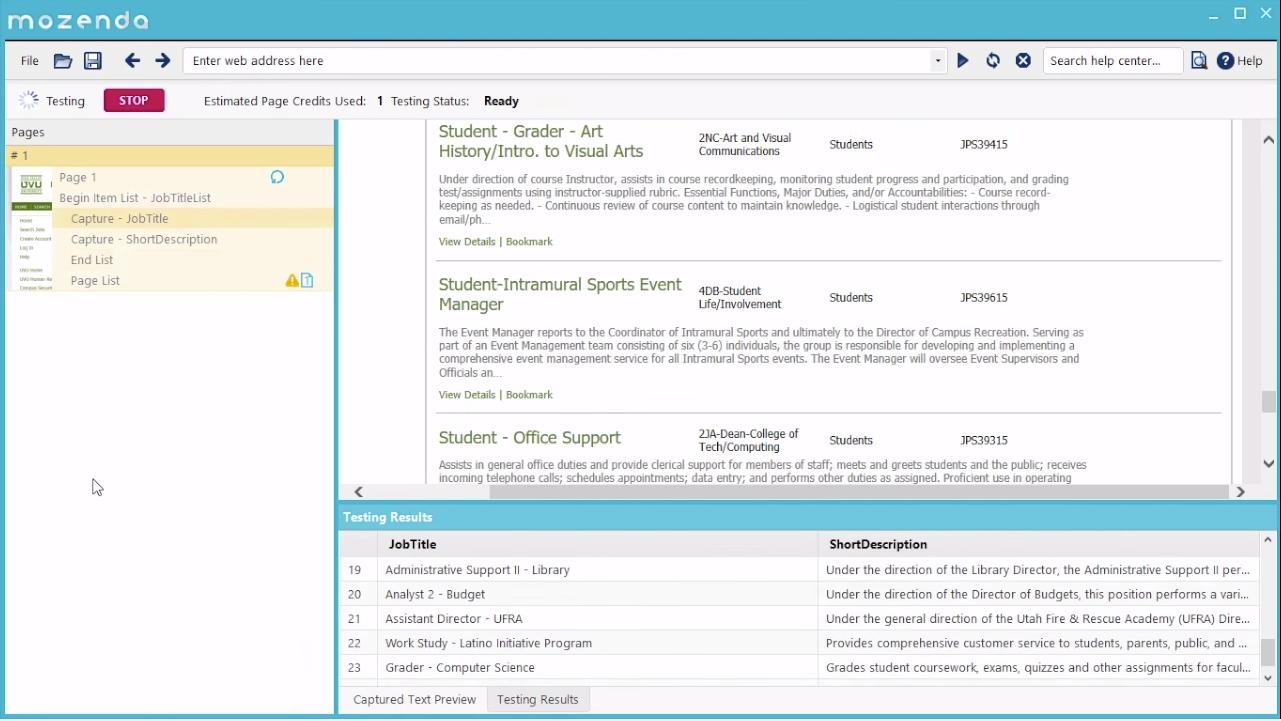This screenshot has width=1281, height=721.
Task: Click the help search magnifier icon
Action: point(1199,61)
